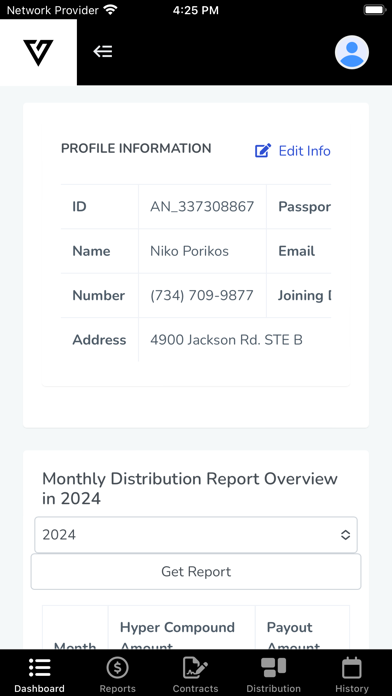The image size is (392, 696).
Task: Click the Monthly Distribution Report Overview heading
Action: 190,488
